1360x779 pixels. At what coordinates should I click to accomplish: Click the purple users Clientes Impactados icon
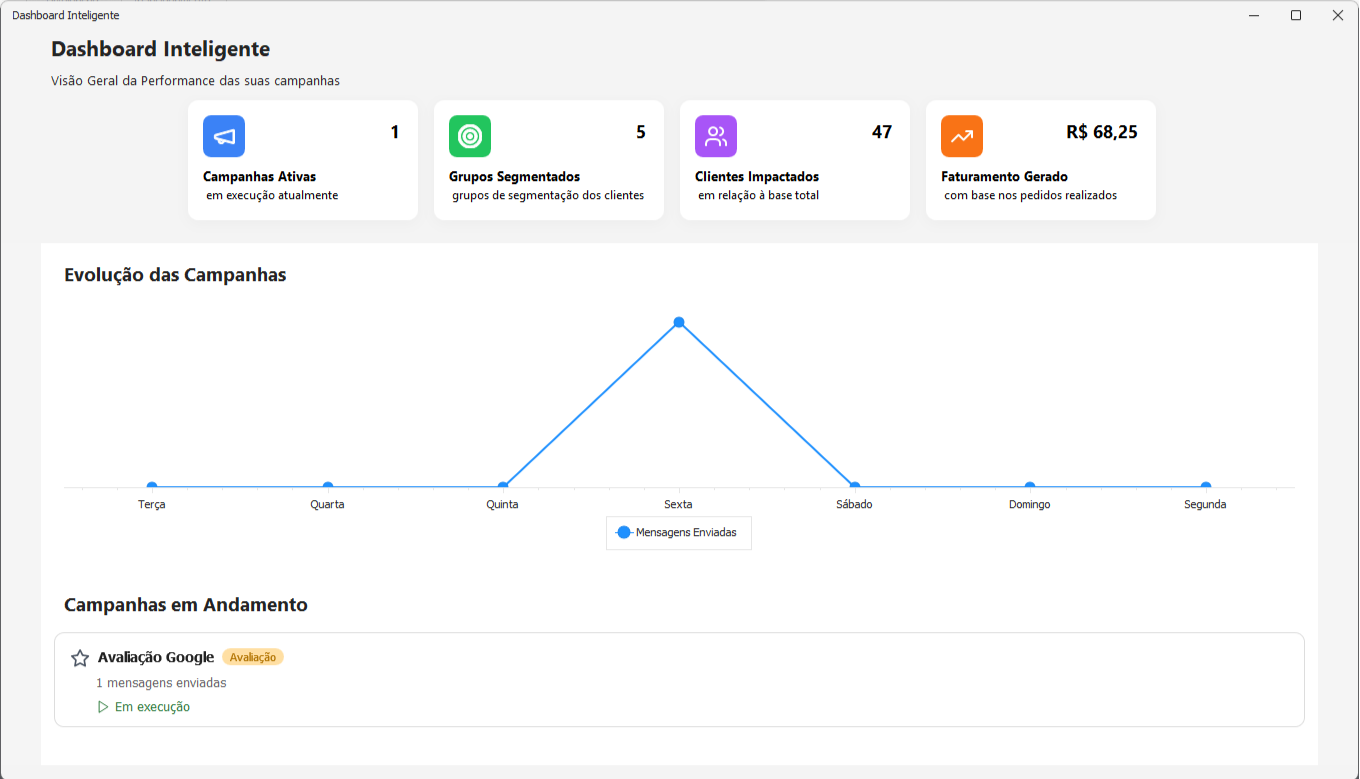coord(716,136)
